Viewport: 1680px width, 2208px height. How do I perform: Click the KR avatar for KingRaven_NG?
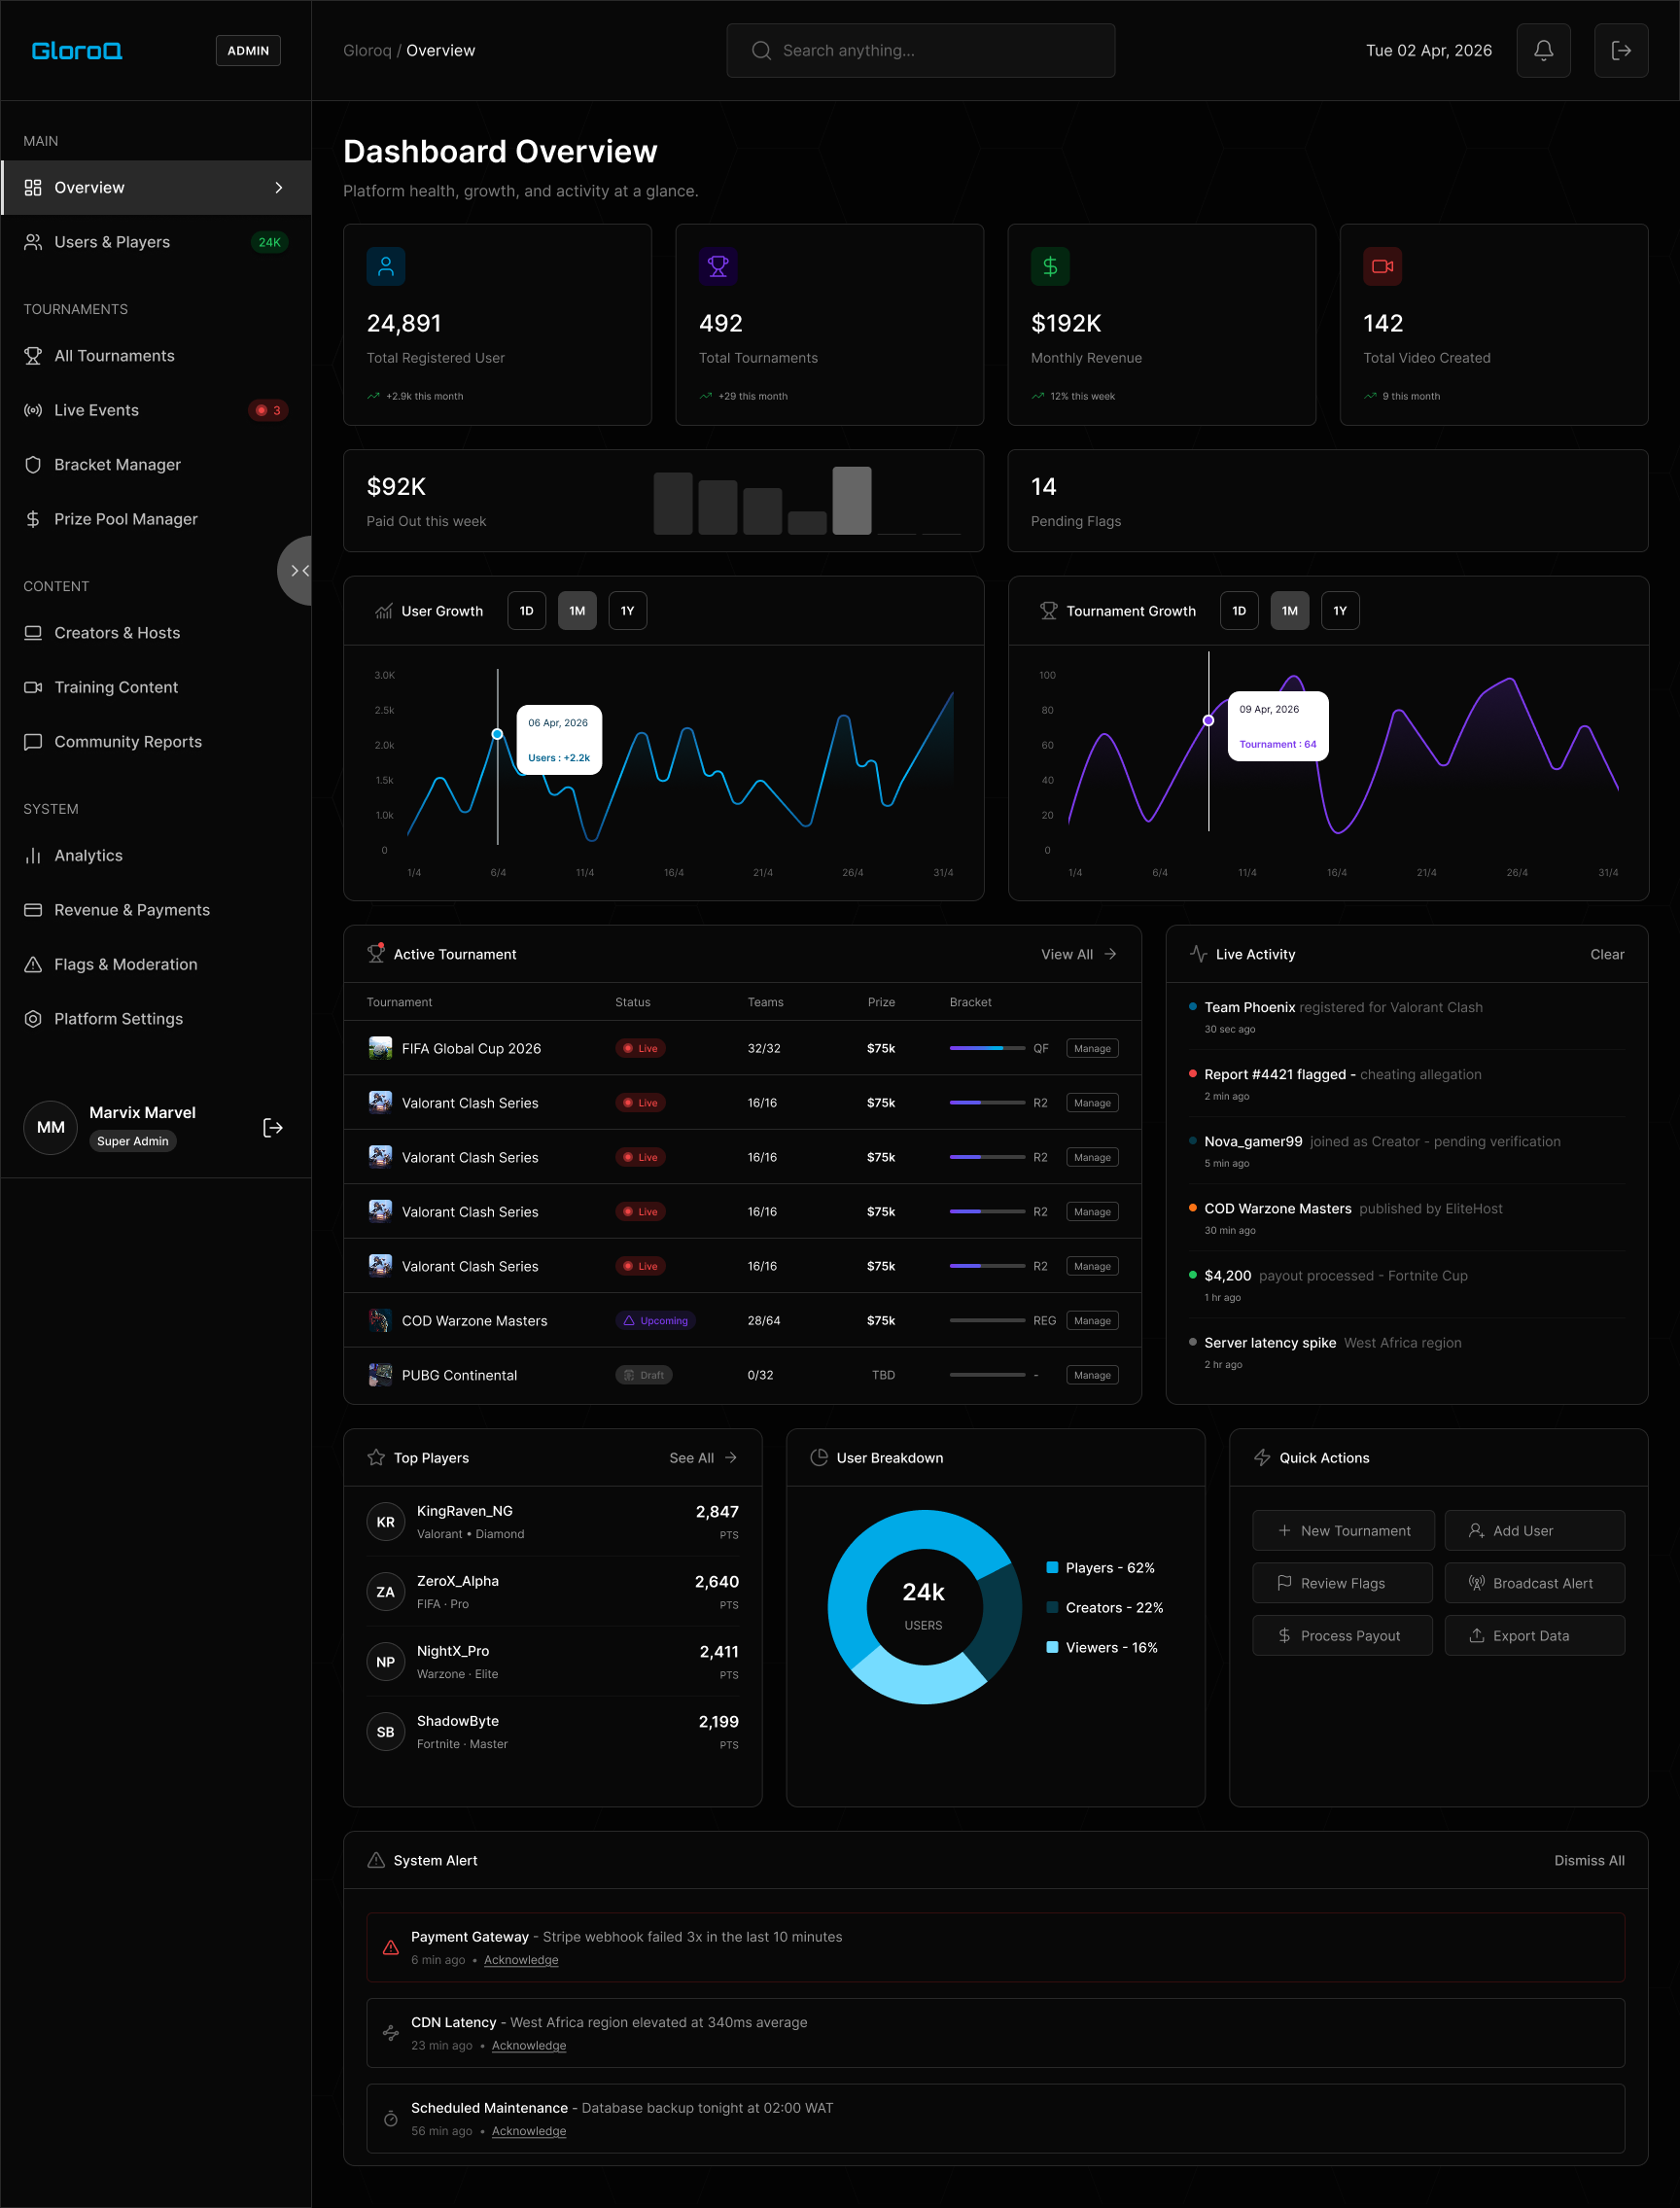tap(386, 1522)
